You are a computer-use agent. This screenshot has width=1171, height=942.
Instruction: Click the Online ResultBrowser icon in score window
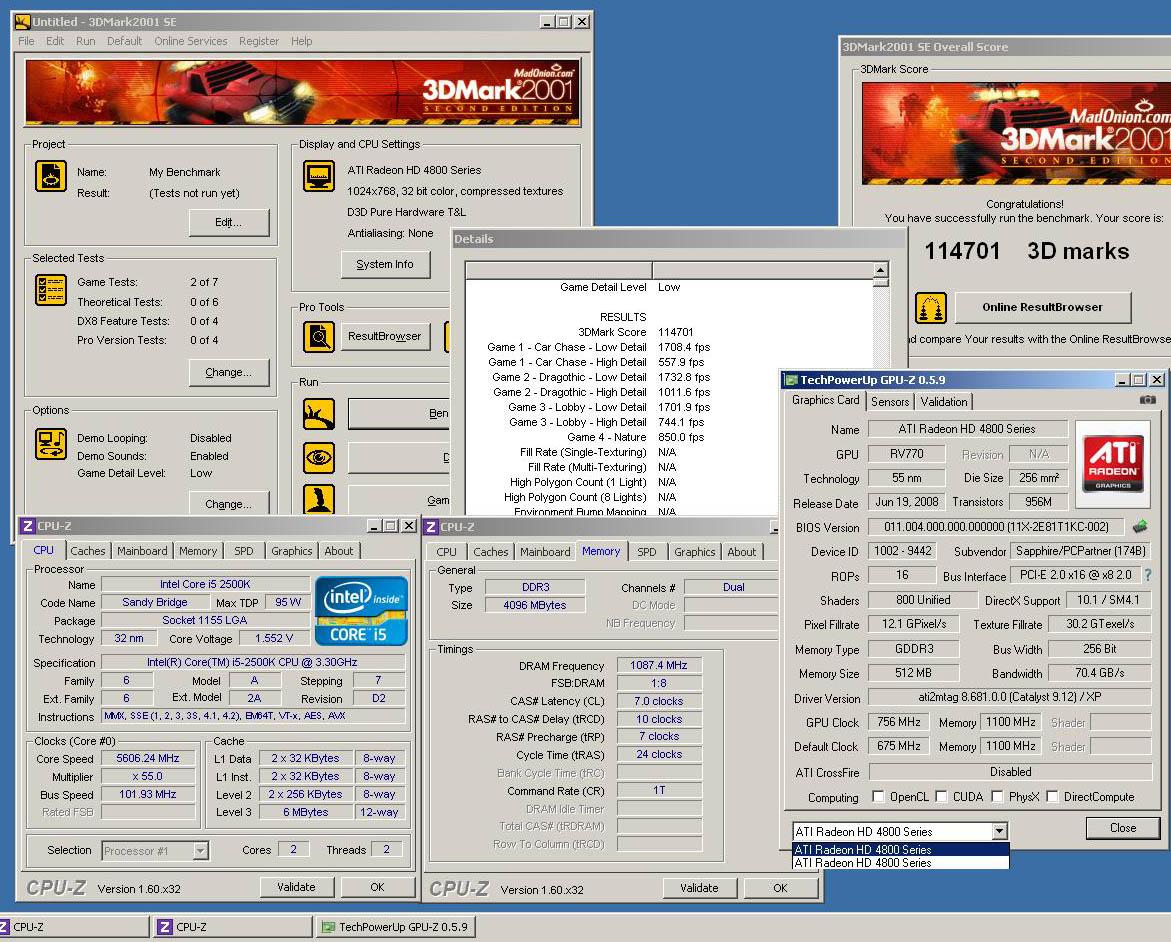pos(931,307)
